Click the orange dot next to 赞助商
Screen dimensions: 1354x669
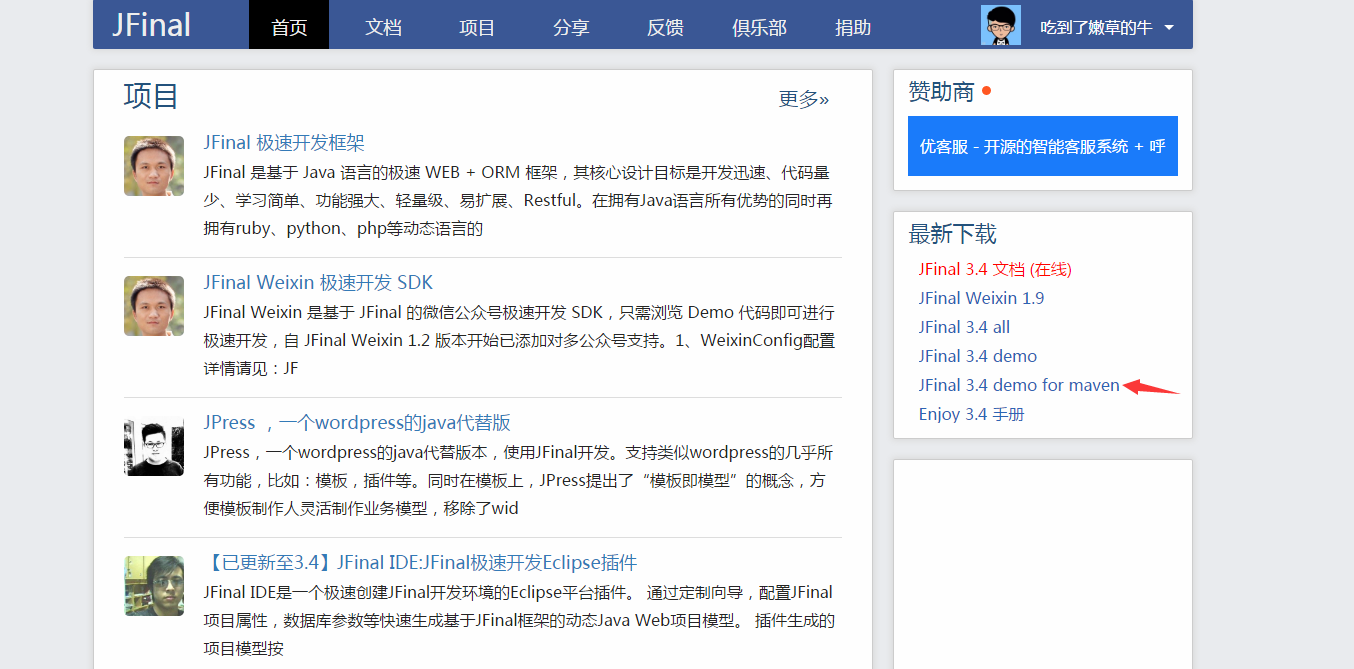(x=986, y=91)
